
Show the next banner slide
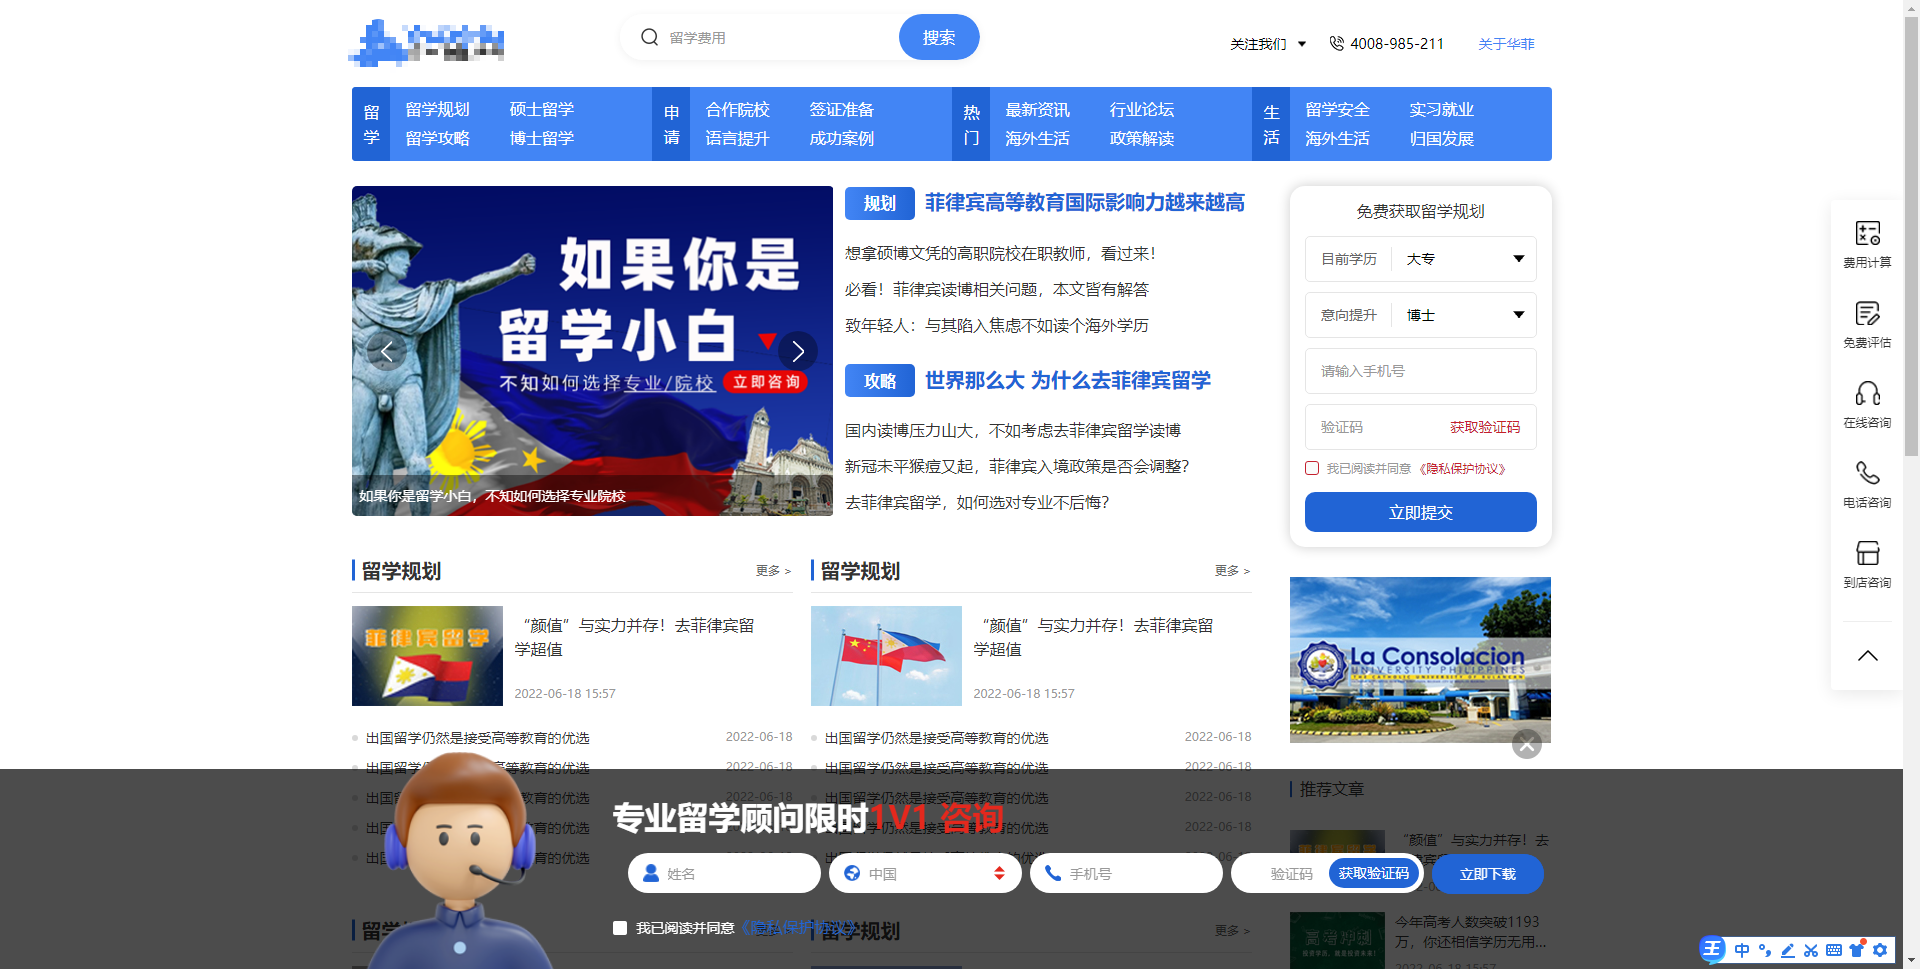[x=798, y=351]
